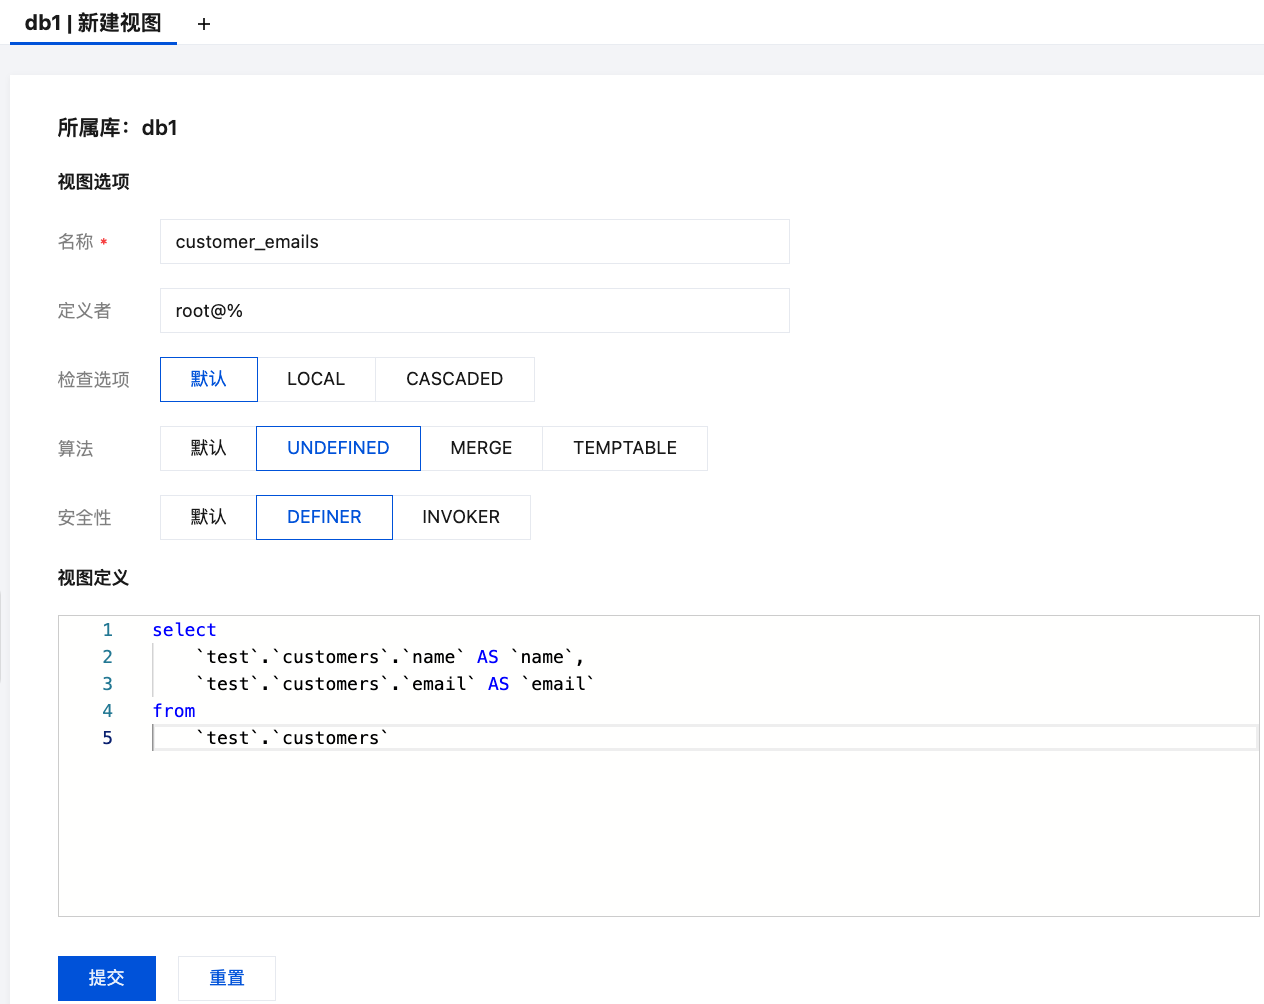Select LOCAL check option

(316, 380)
